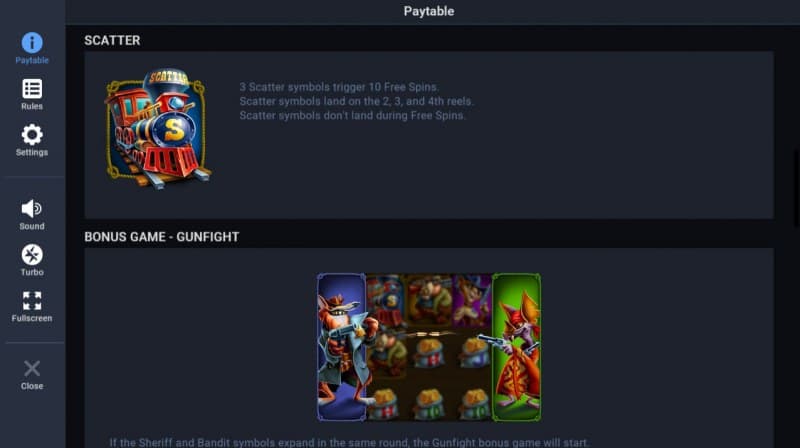Enable Fullscreen mode icon
Screen dimensions: 800x448
[x=32, y=301]
